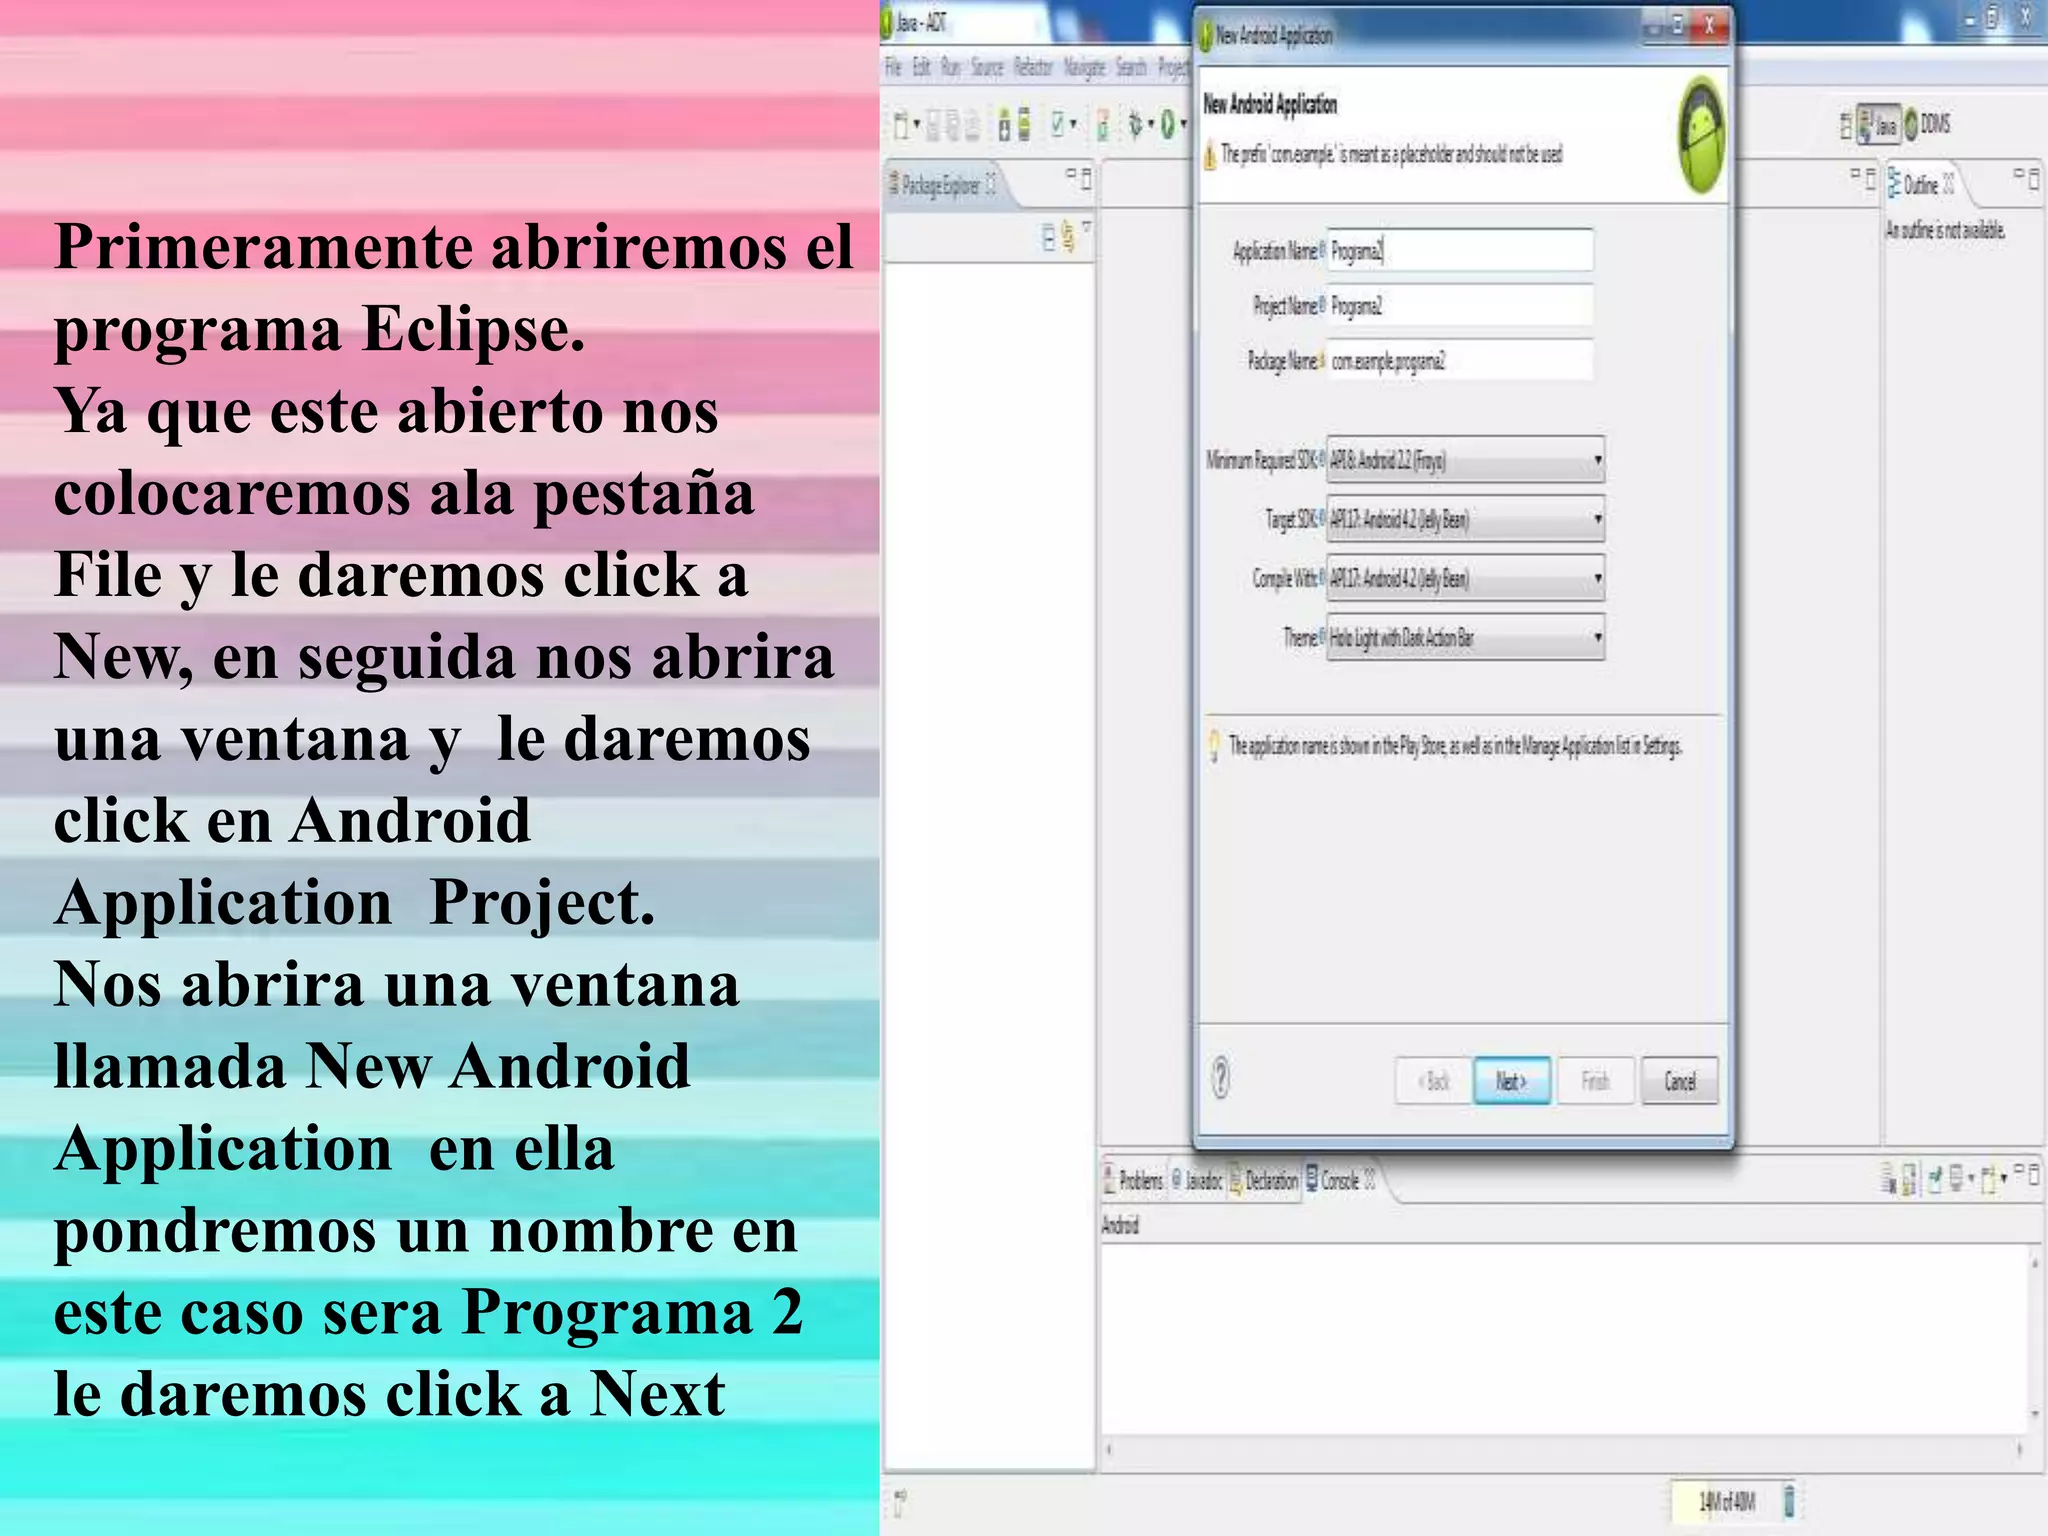Click Link with Editor icon in Package Explorer

pos(1068,237)
